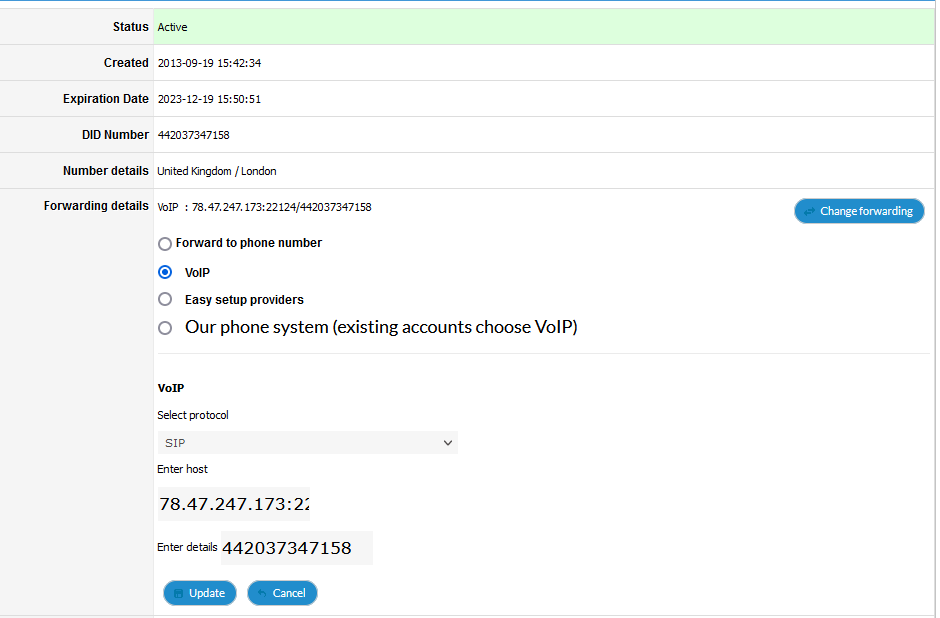Screen dimensions: 940x618
Task: Click the current VoIP forwarding details text
Action: (264, 207)
